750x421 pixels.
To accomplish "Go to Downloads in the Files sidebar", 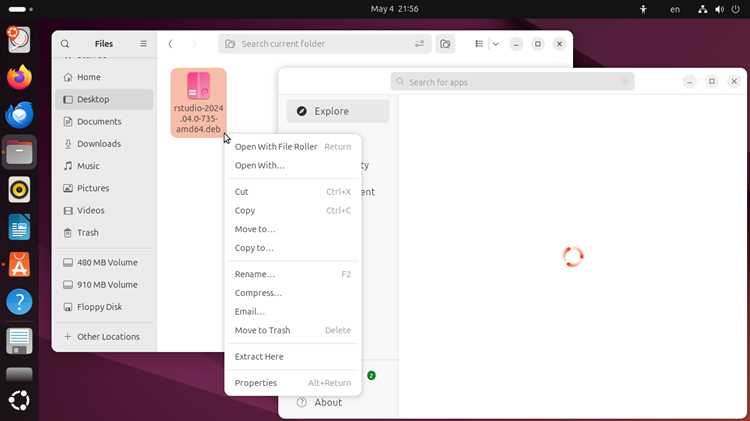I will click(104, 144).
